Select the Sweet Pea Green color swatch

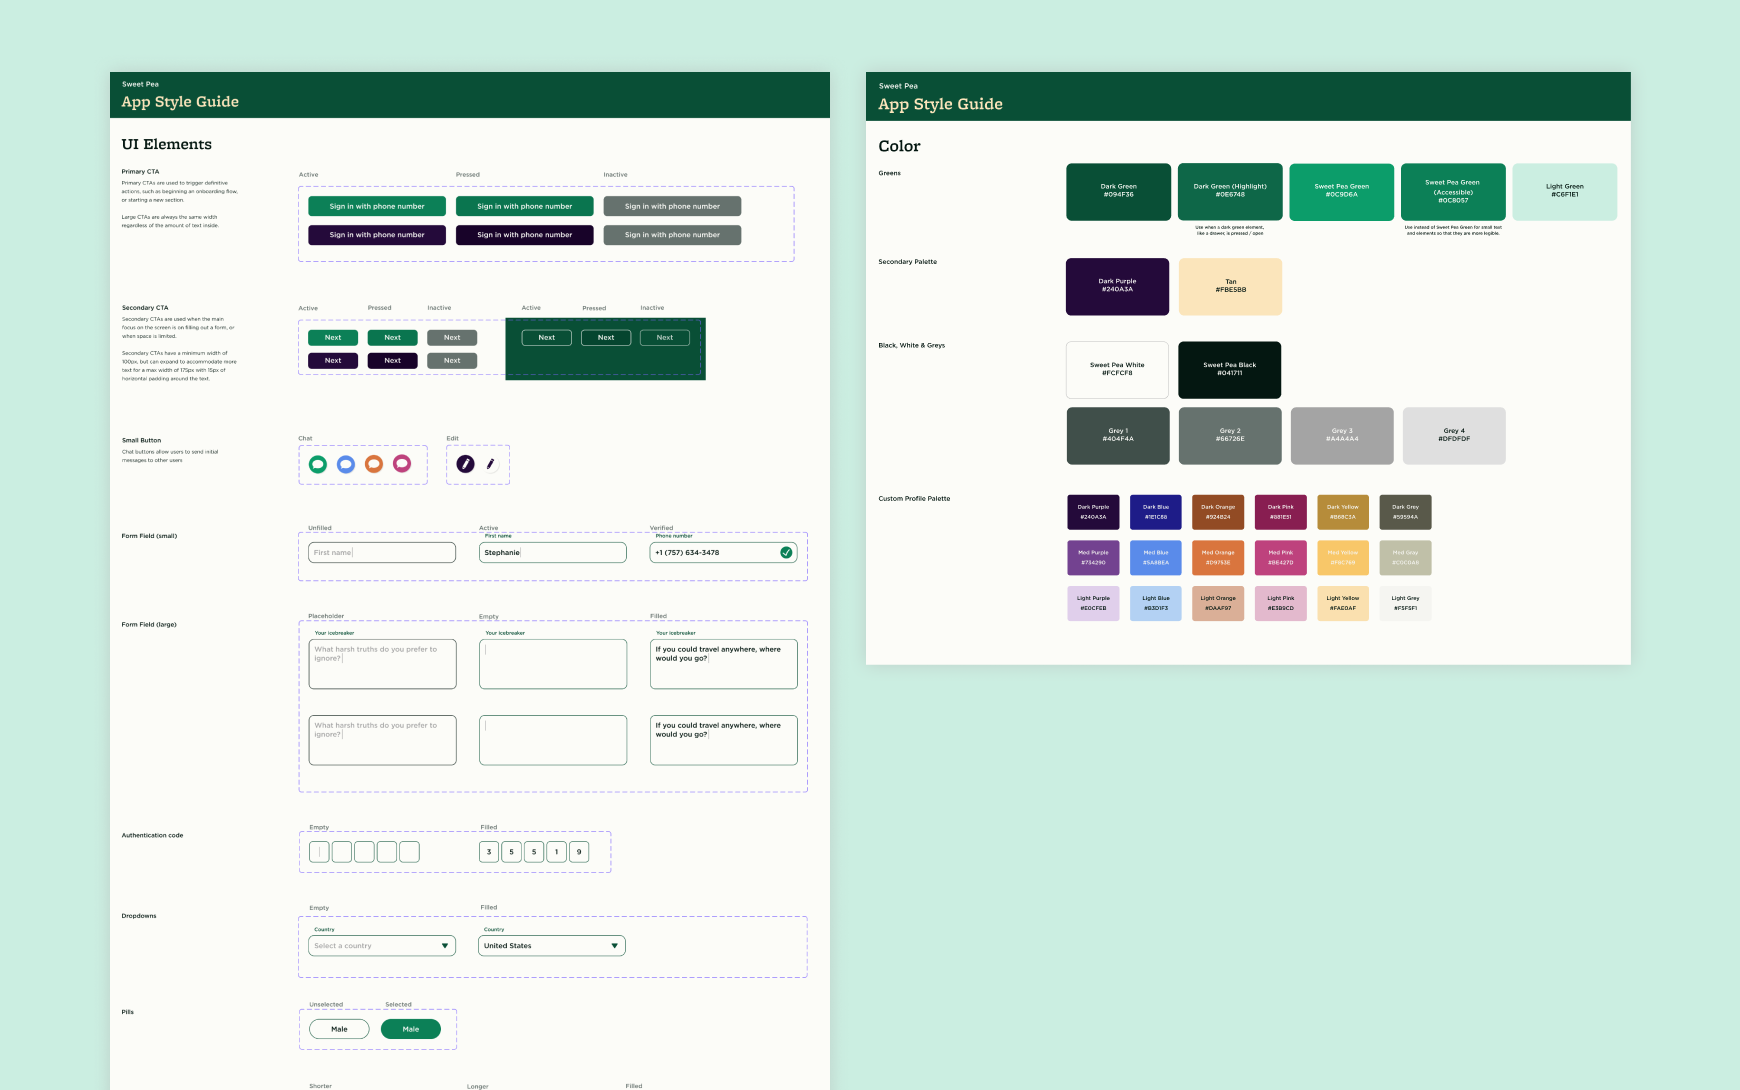[1341, 191]
